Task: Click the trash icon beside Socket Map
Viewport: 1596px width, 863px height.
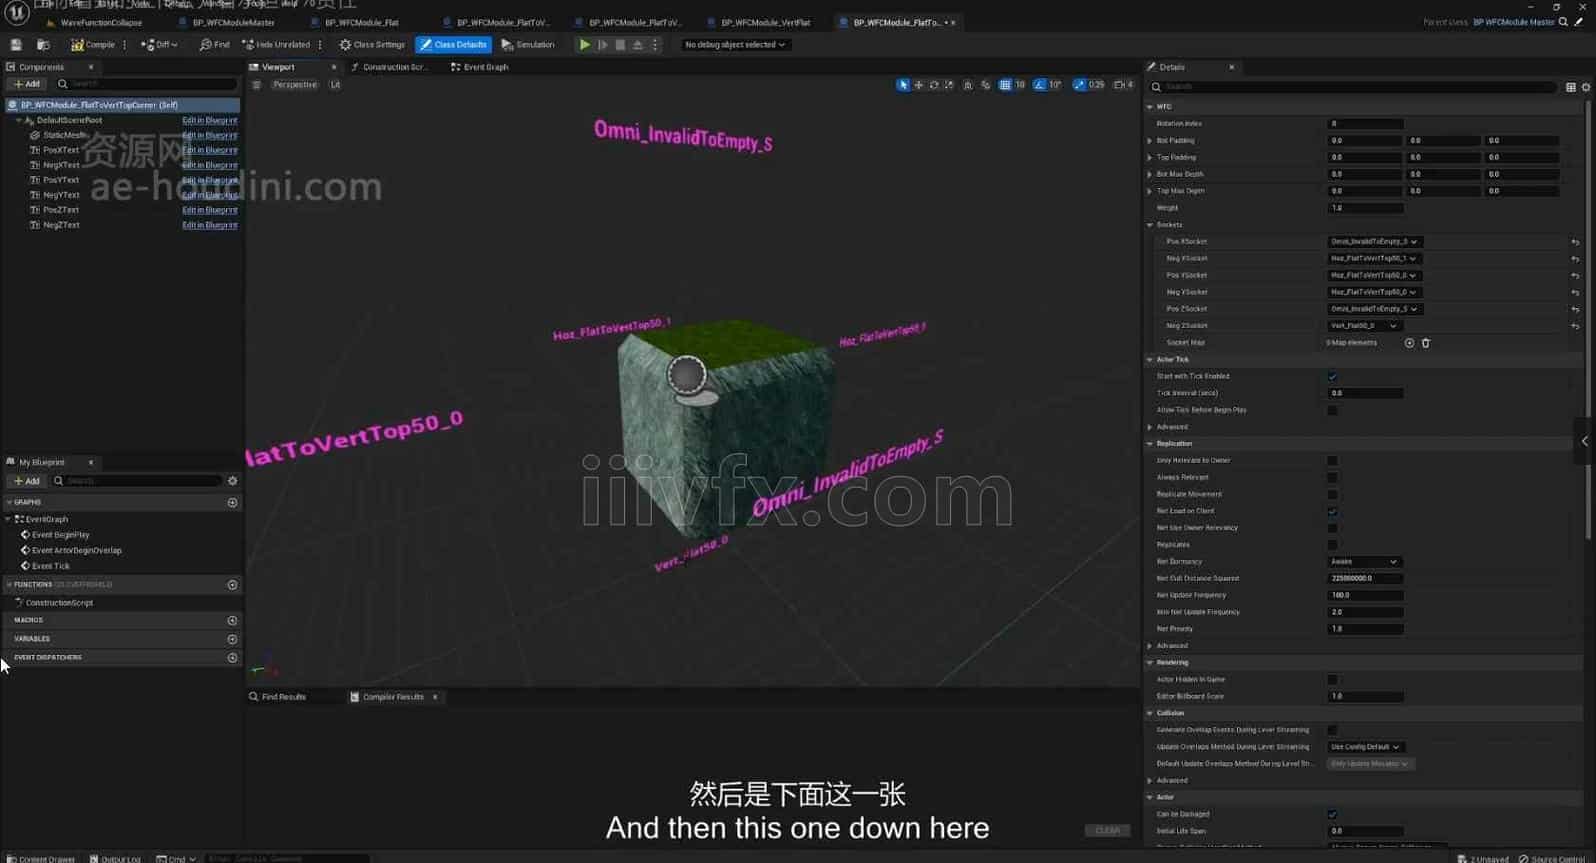Action: (1426, 343)
